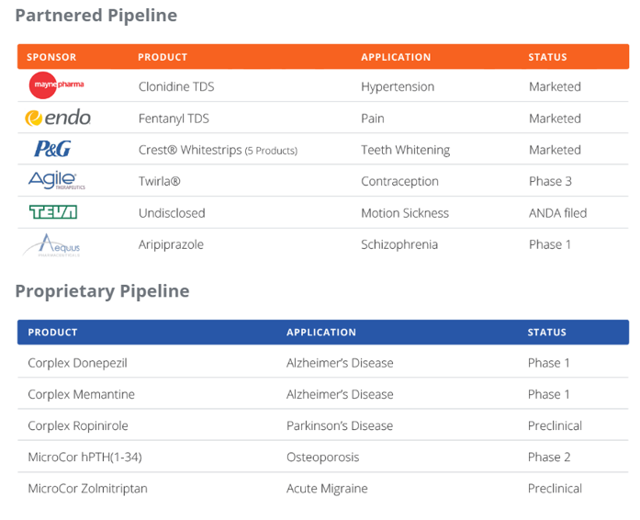
Task: Click the STATUS header in the orange table
Action: pos(548,57)
